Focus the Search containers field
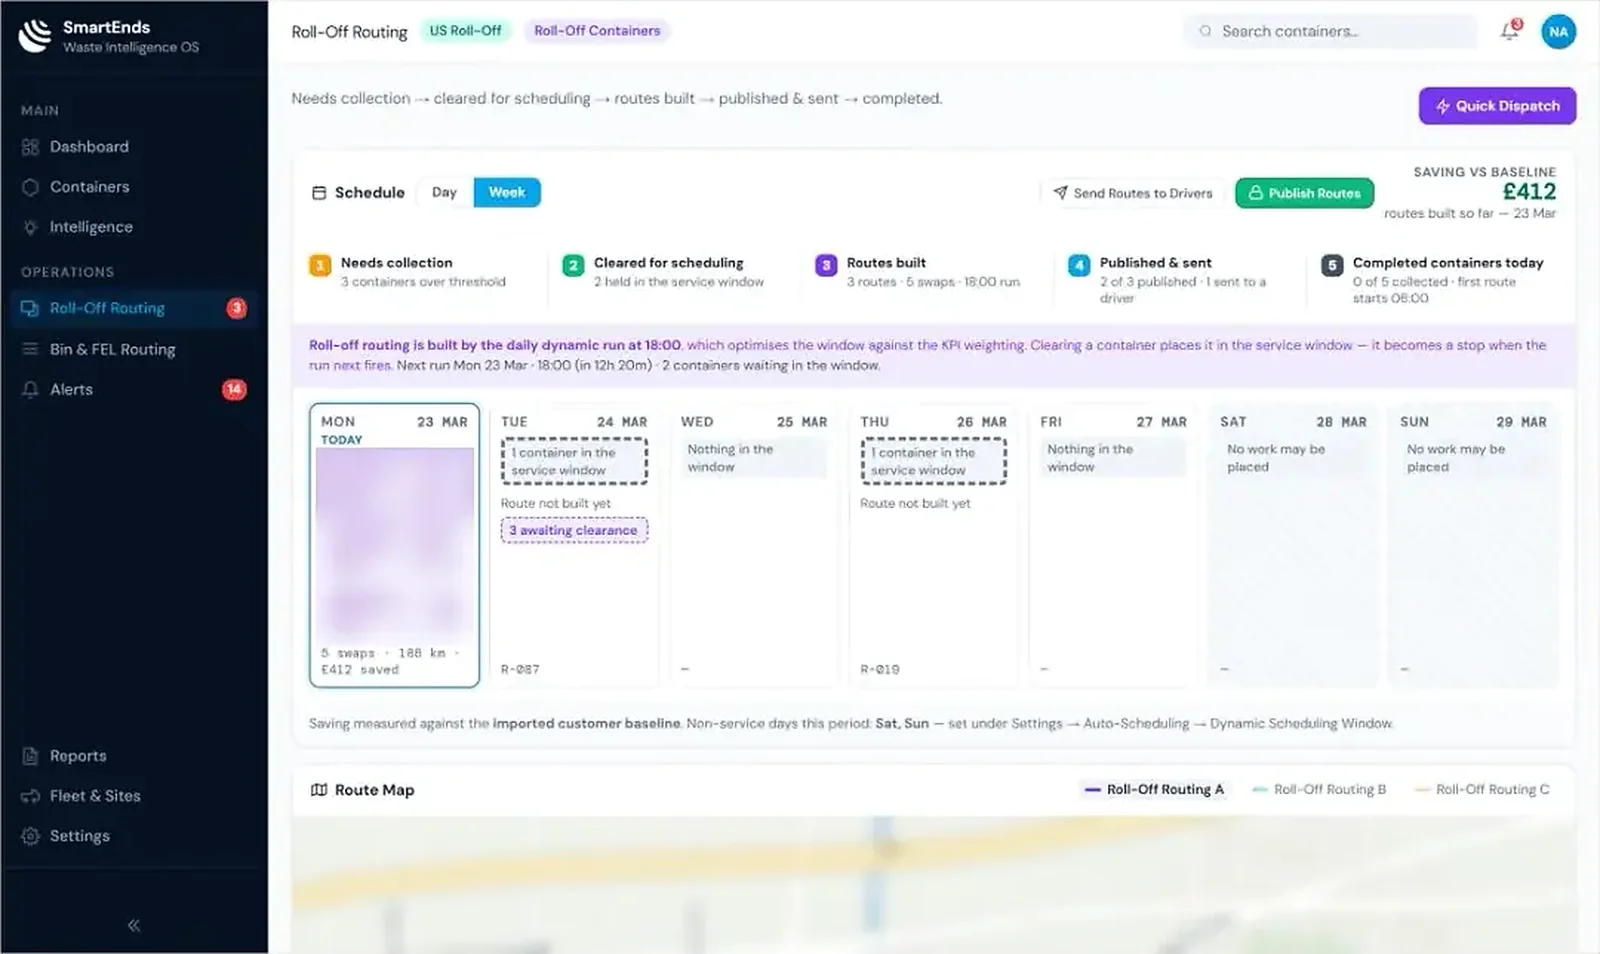The width and height of the screenshot is (1600, 954). click(1331, 31)
